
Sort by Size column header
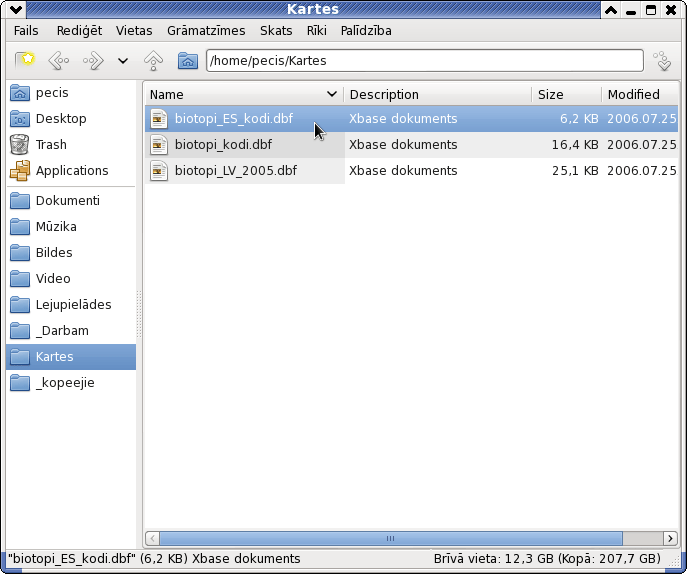[567, 95]
